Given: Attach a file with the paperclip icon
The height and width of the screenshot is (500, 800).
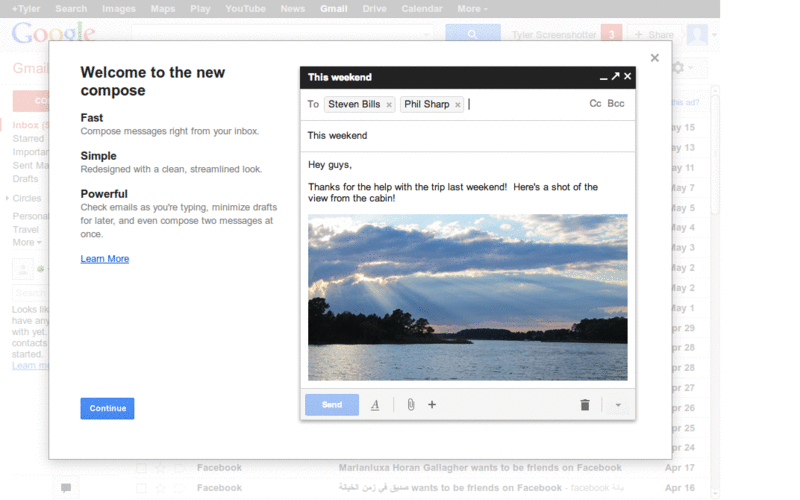Looking at the screenshot, I should (411, 405).
